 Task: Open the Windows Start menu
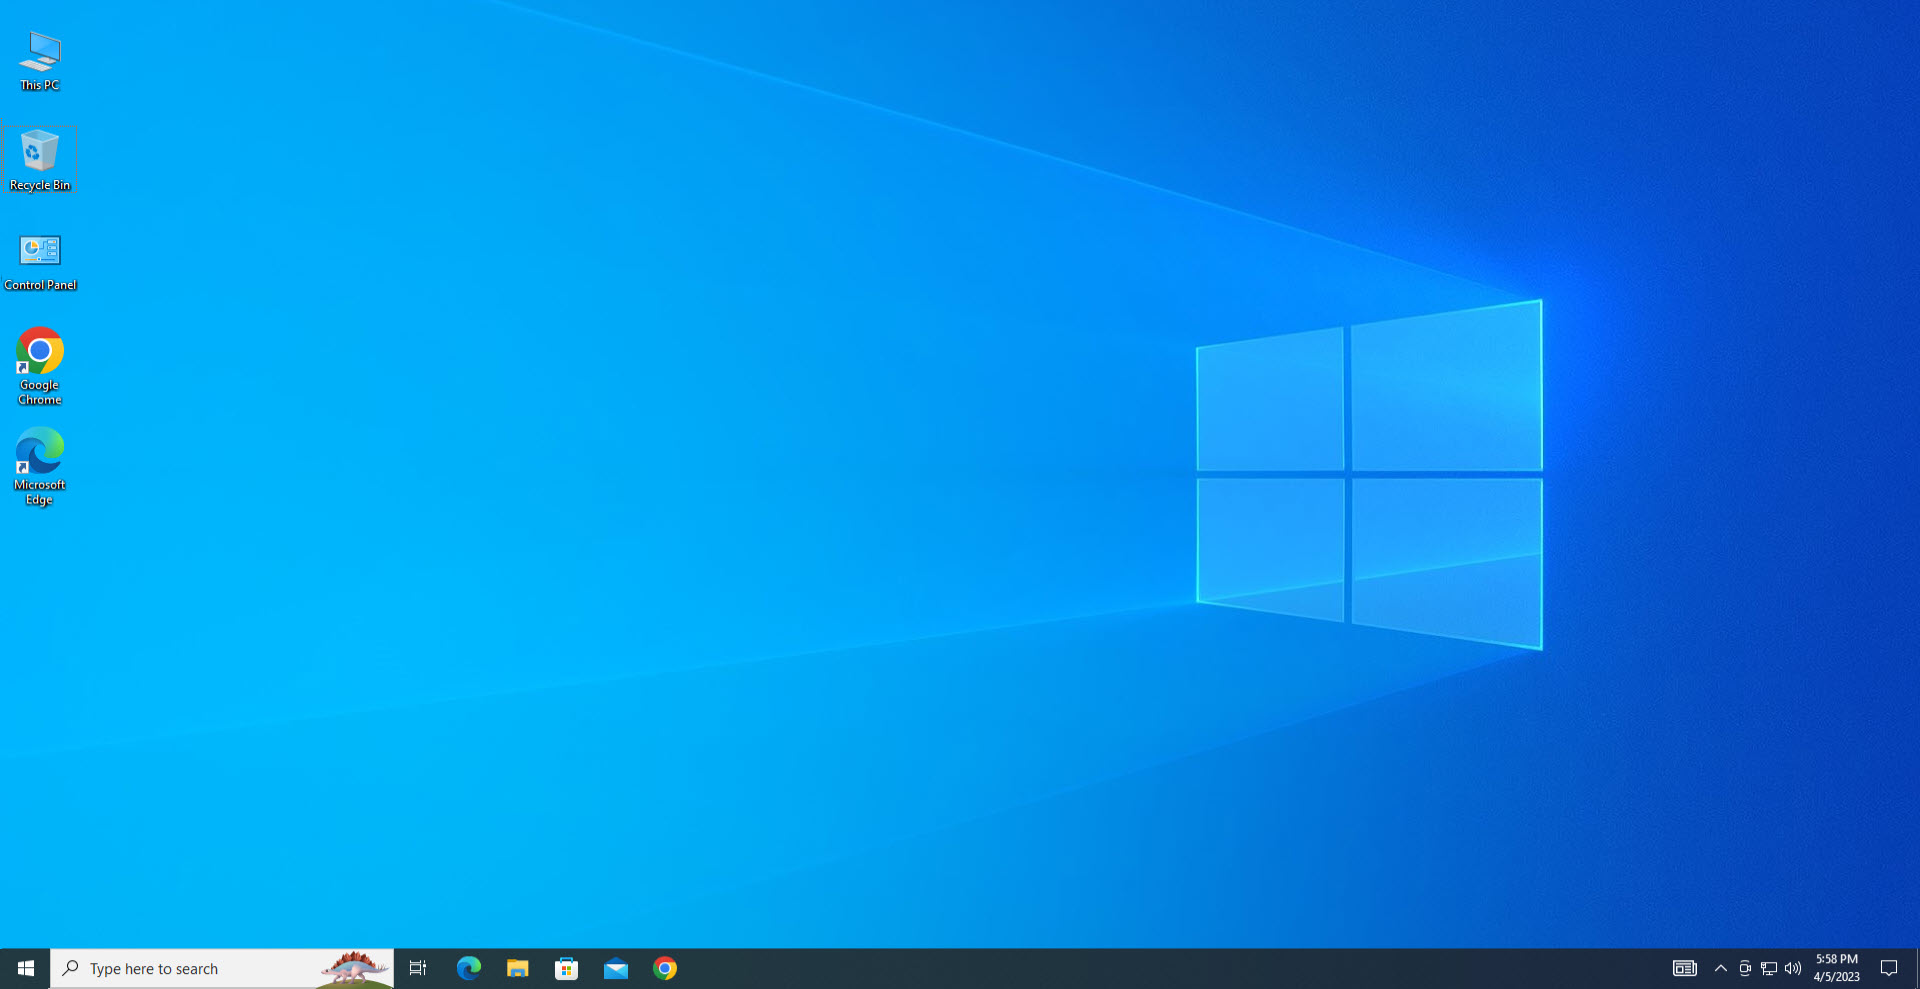(25, 968)
